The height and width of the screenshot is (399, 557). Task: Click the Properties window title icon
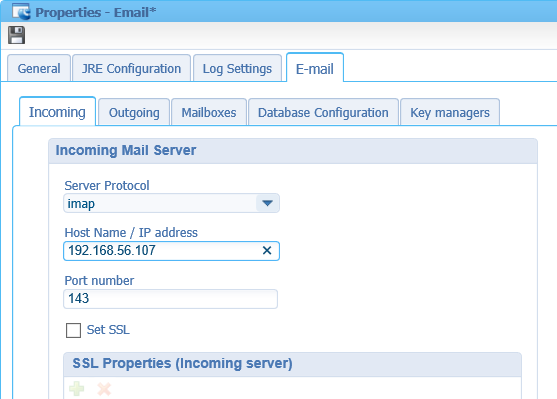(x=21, y=12)
